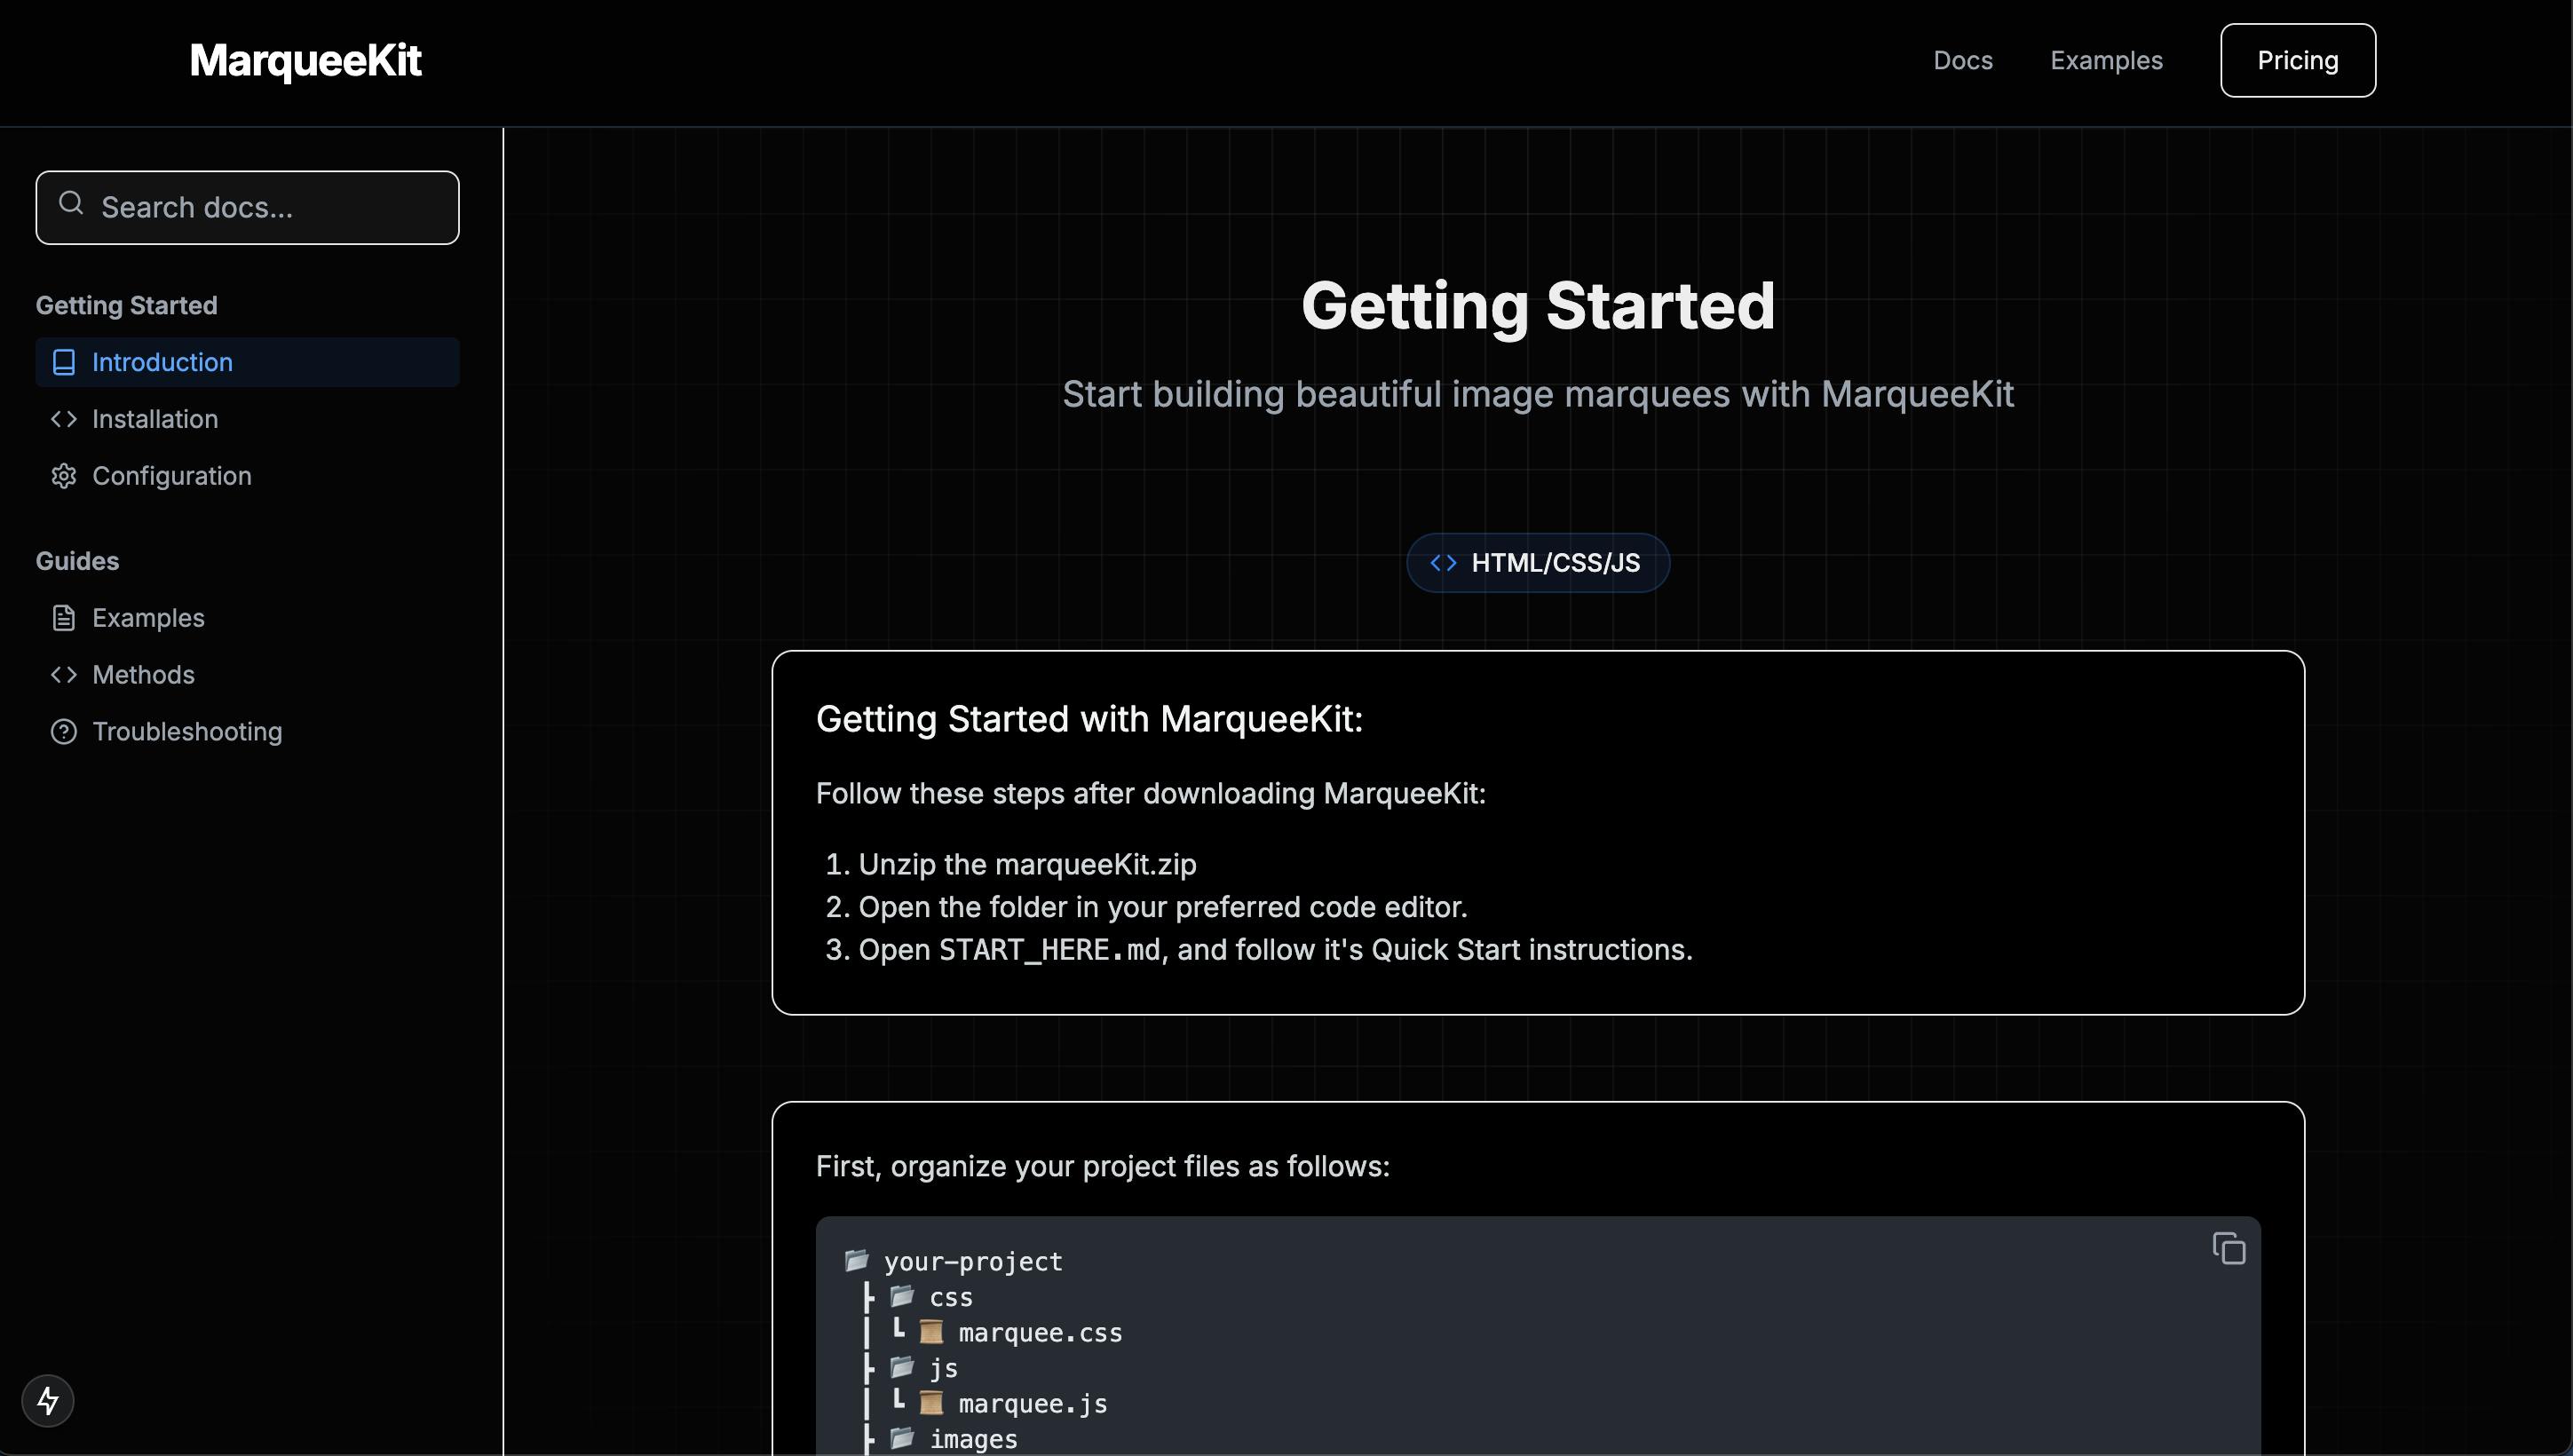Click the marquee.js file icon
The image size is (2573, 1456).
(931, 1403)
